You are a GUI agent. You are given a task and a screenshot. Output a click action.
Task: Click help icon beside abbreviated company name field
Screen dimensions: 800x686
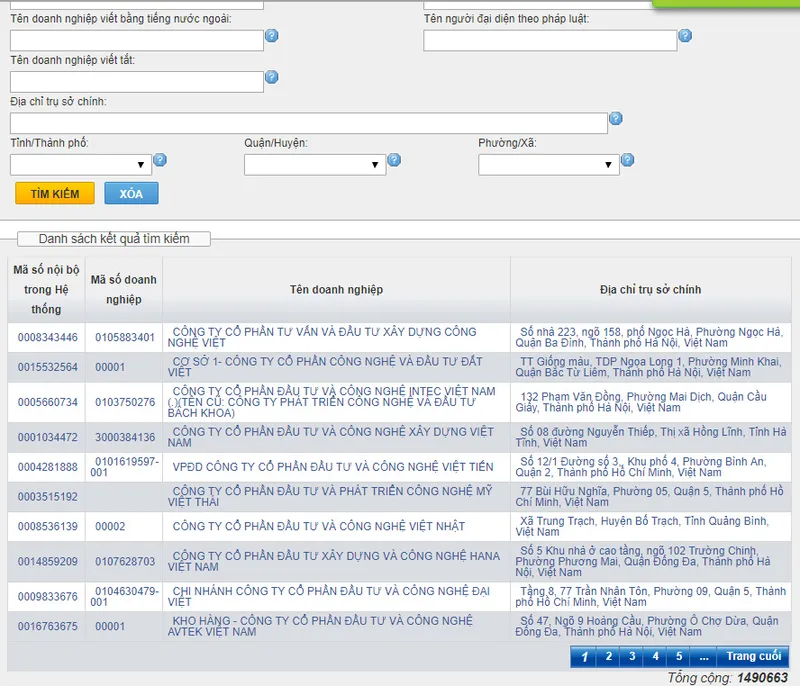click(x=271, y=77)
